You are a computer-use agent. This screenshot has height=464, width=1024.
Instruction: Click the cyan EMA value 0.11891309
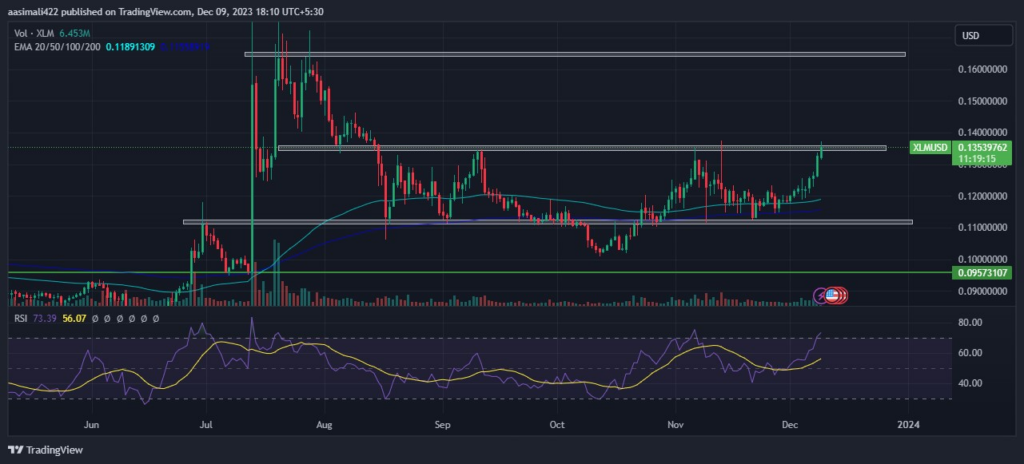(x=131, y=47)
